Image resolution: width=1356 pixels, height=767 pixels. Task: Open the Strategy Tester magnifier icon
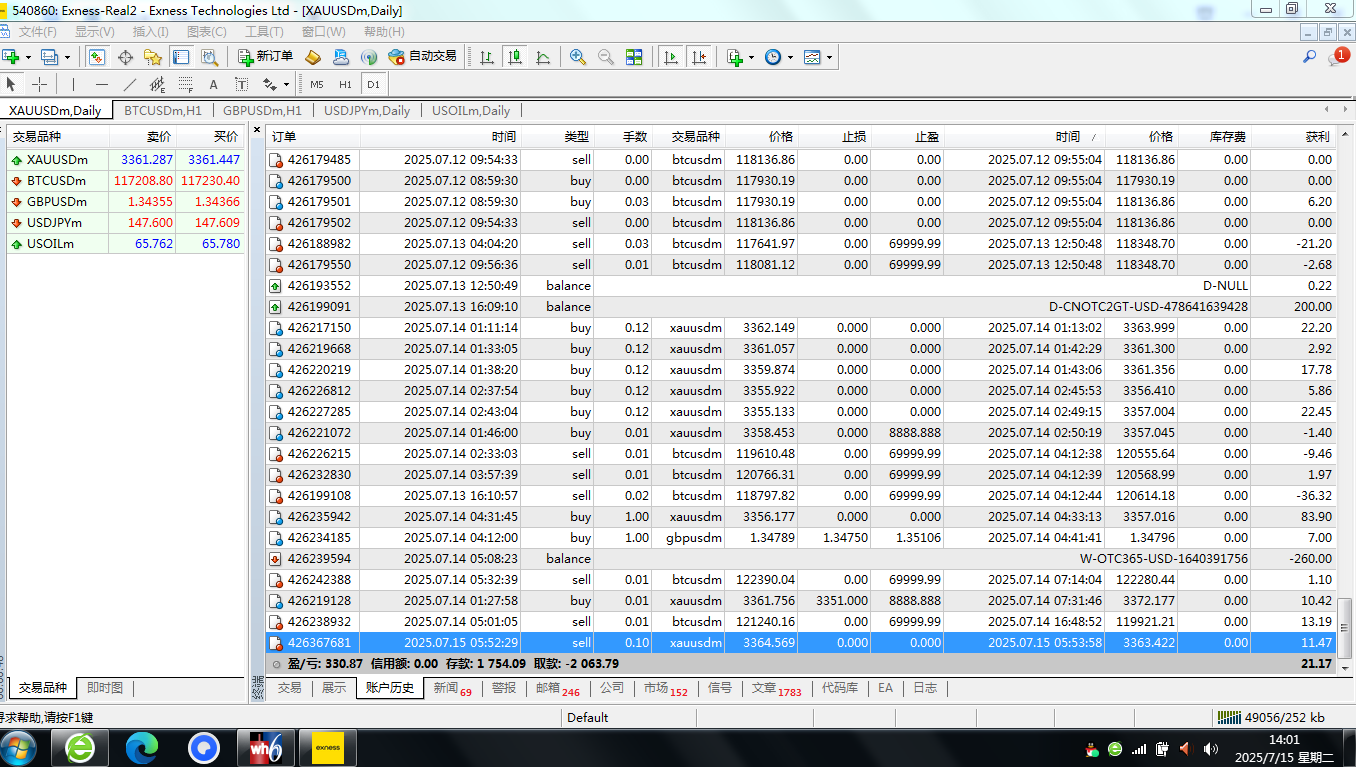click(x=209, y=57)
